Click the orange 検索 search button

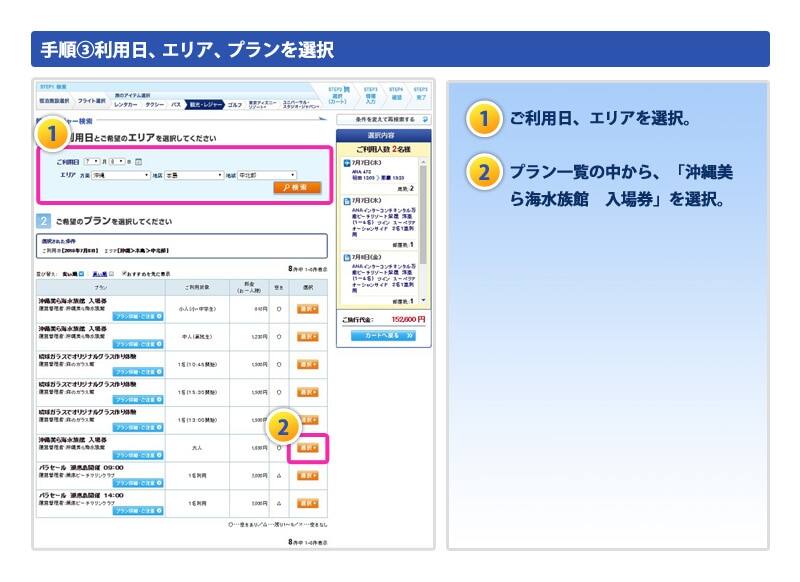coord(298,187)
